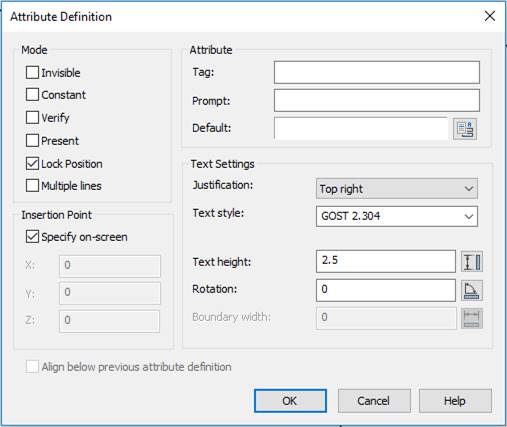Enable the Verify mode checkbox
The image size is (507, 427).
tap(32, 117)
